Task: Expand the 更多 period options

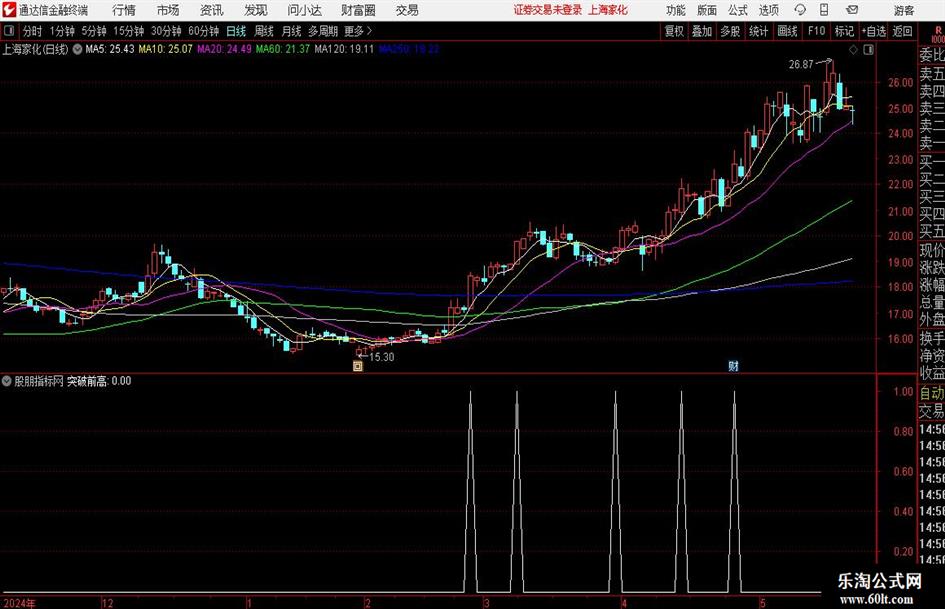Action: coord(358,31)
